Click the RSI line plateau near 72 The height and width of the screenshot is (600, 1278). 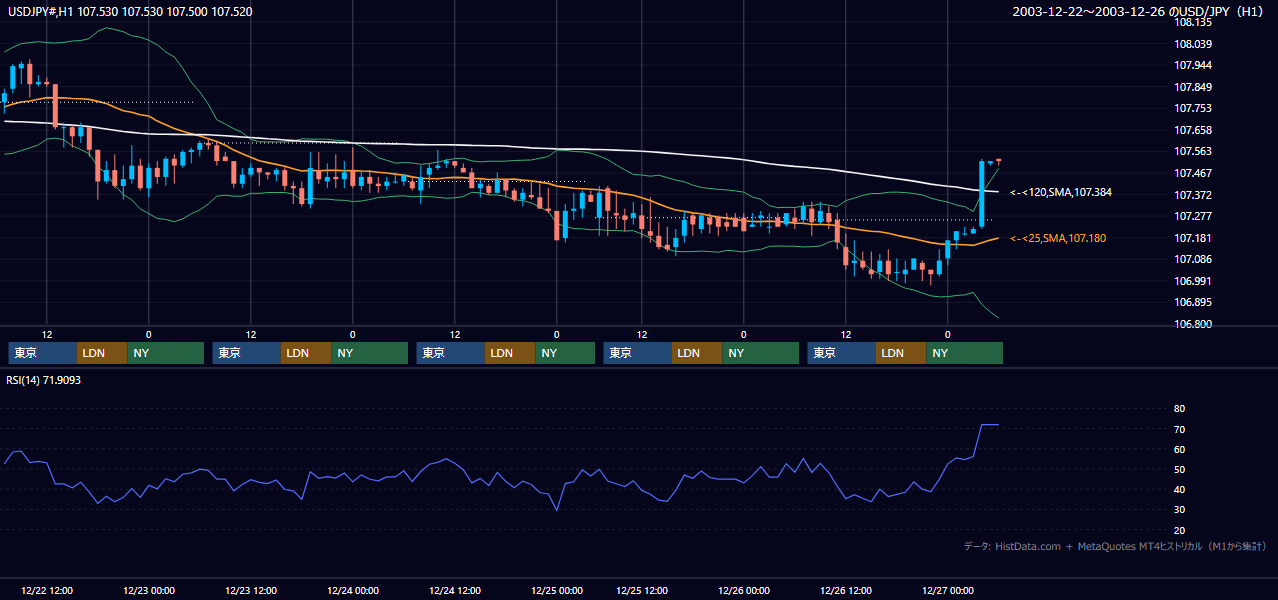click(988, 425)
